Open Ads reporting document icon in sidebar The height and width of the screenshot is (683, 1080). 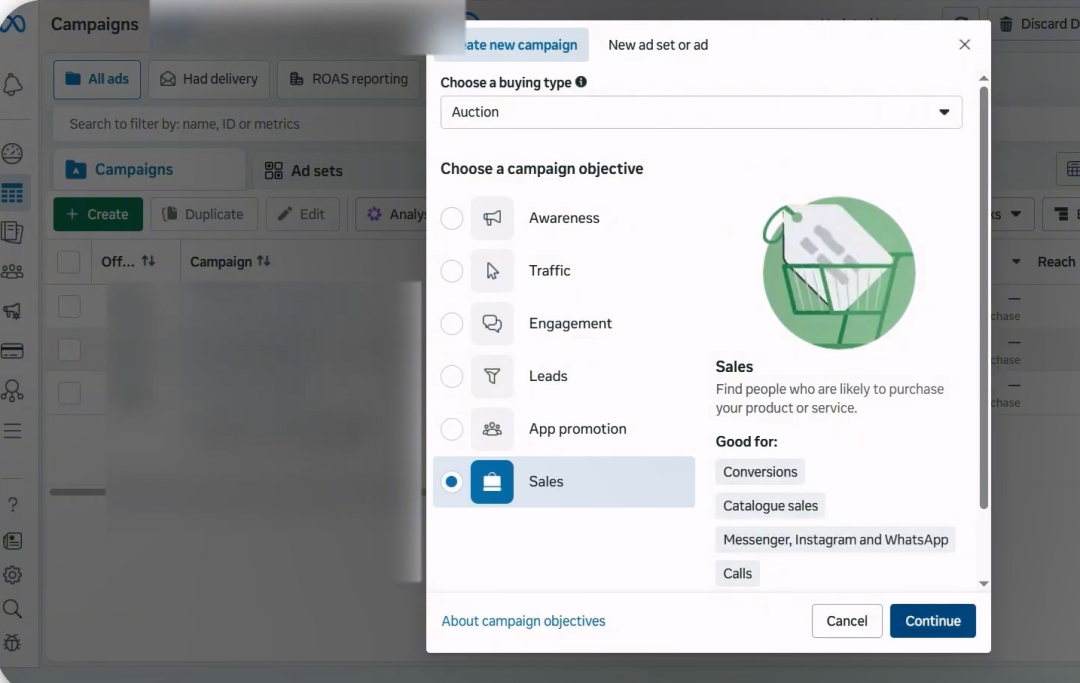click(x=12, y=232)
